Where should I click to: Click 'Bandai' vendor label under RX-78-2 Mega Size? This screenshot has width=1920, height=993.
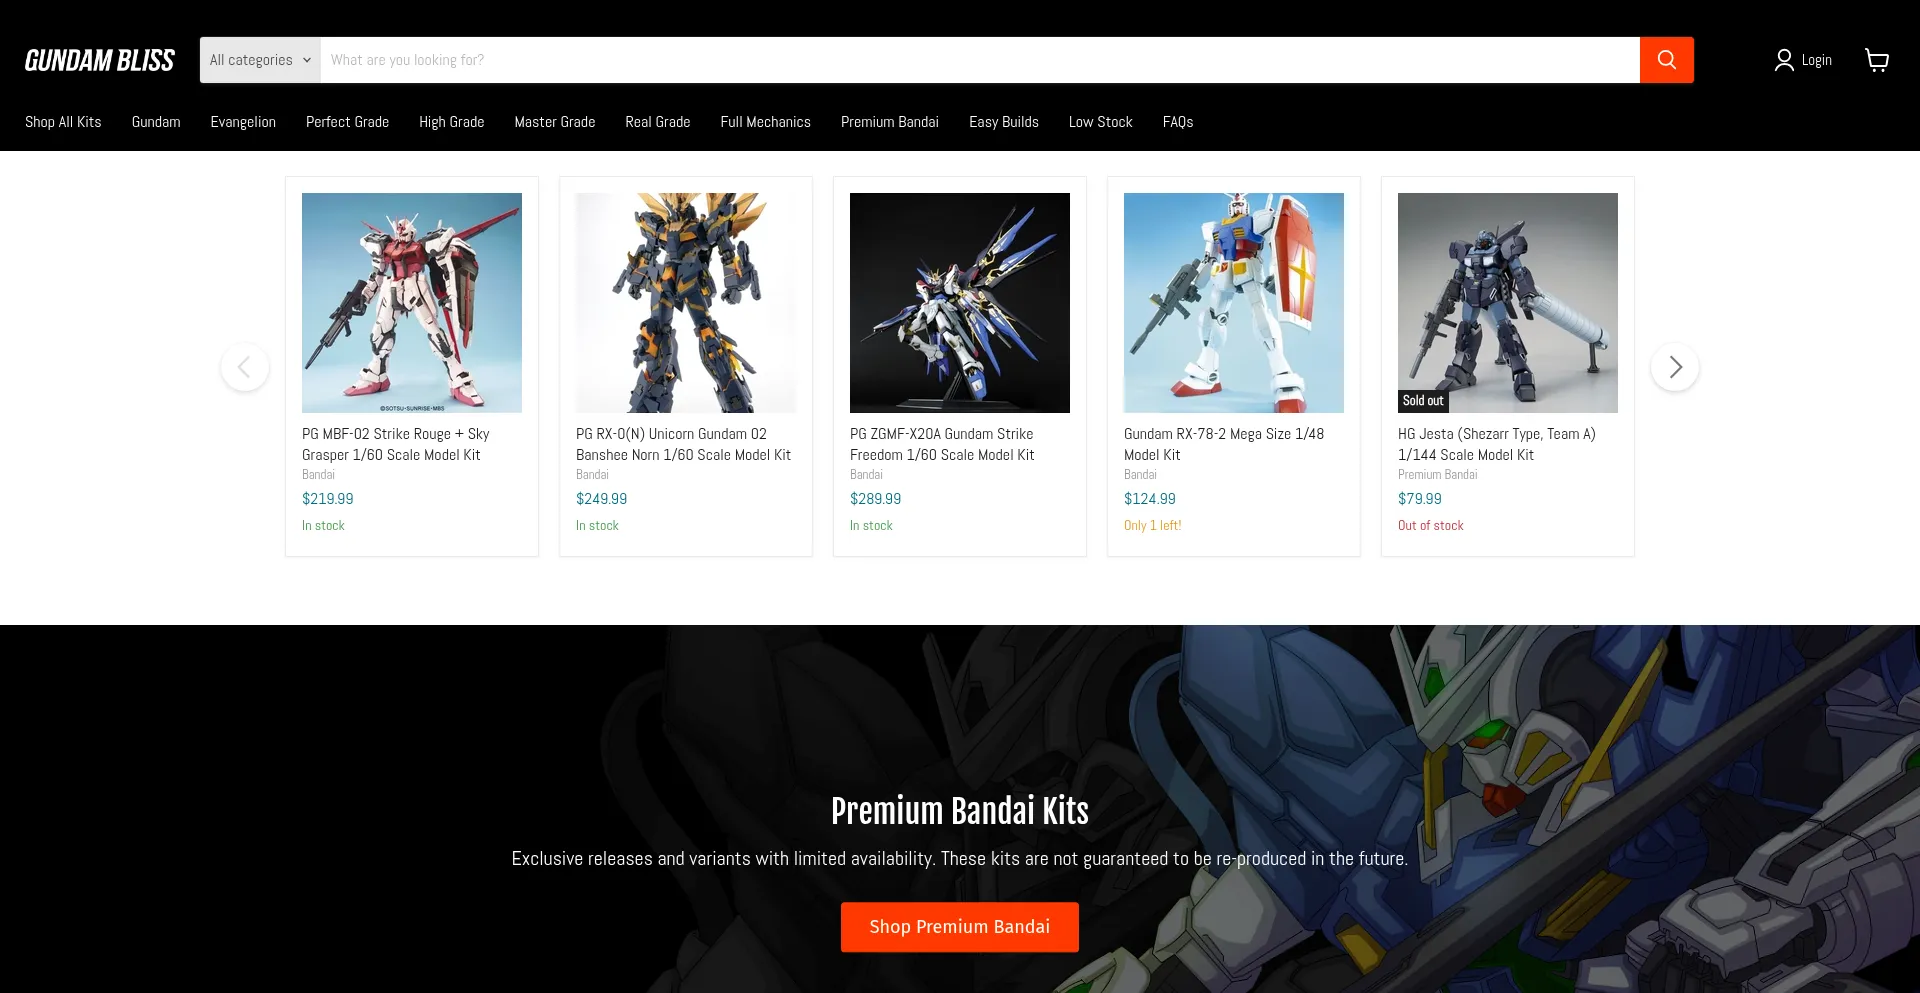coord(1140,475)
